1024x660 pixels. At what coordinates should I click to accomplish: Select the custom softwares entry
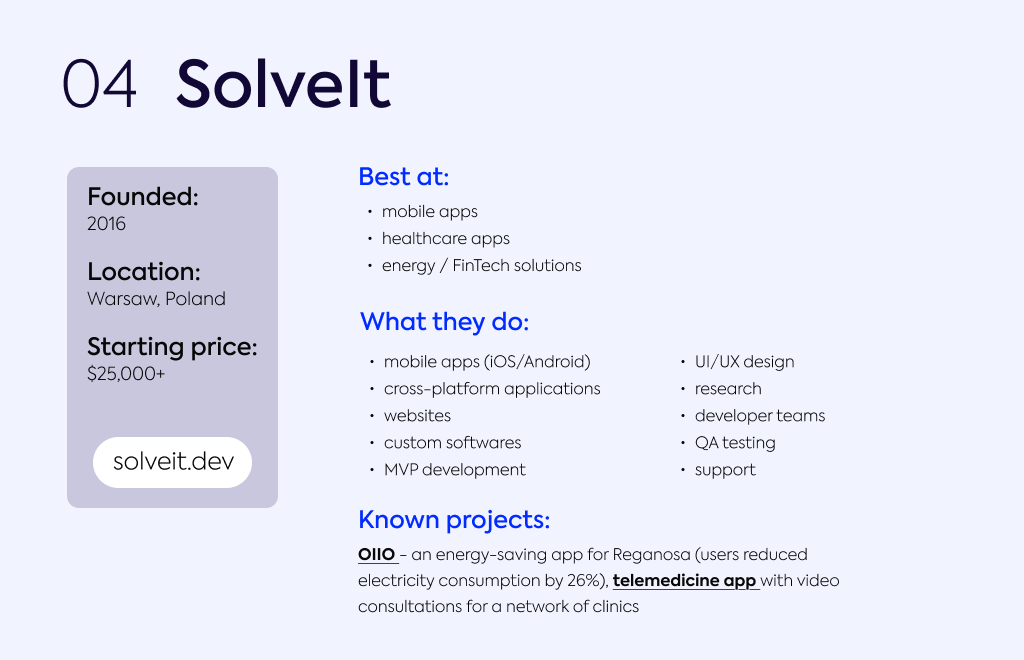tap(452, 443)
